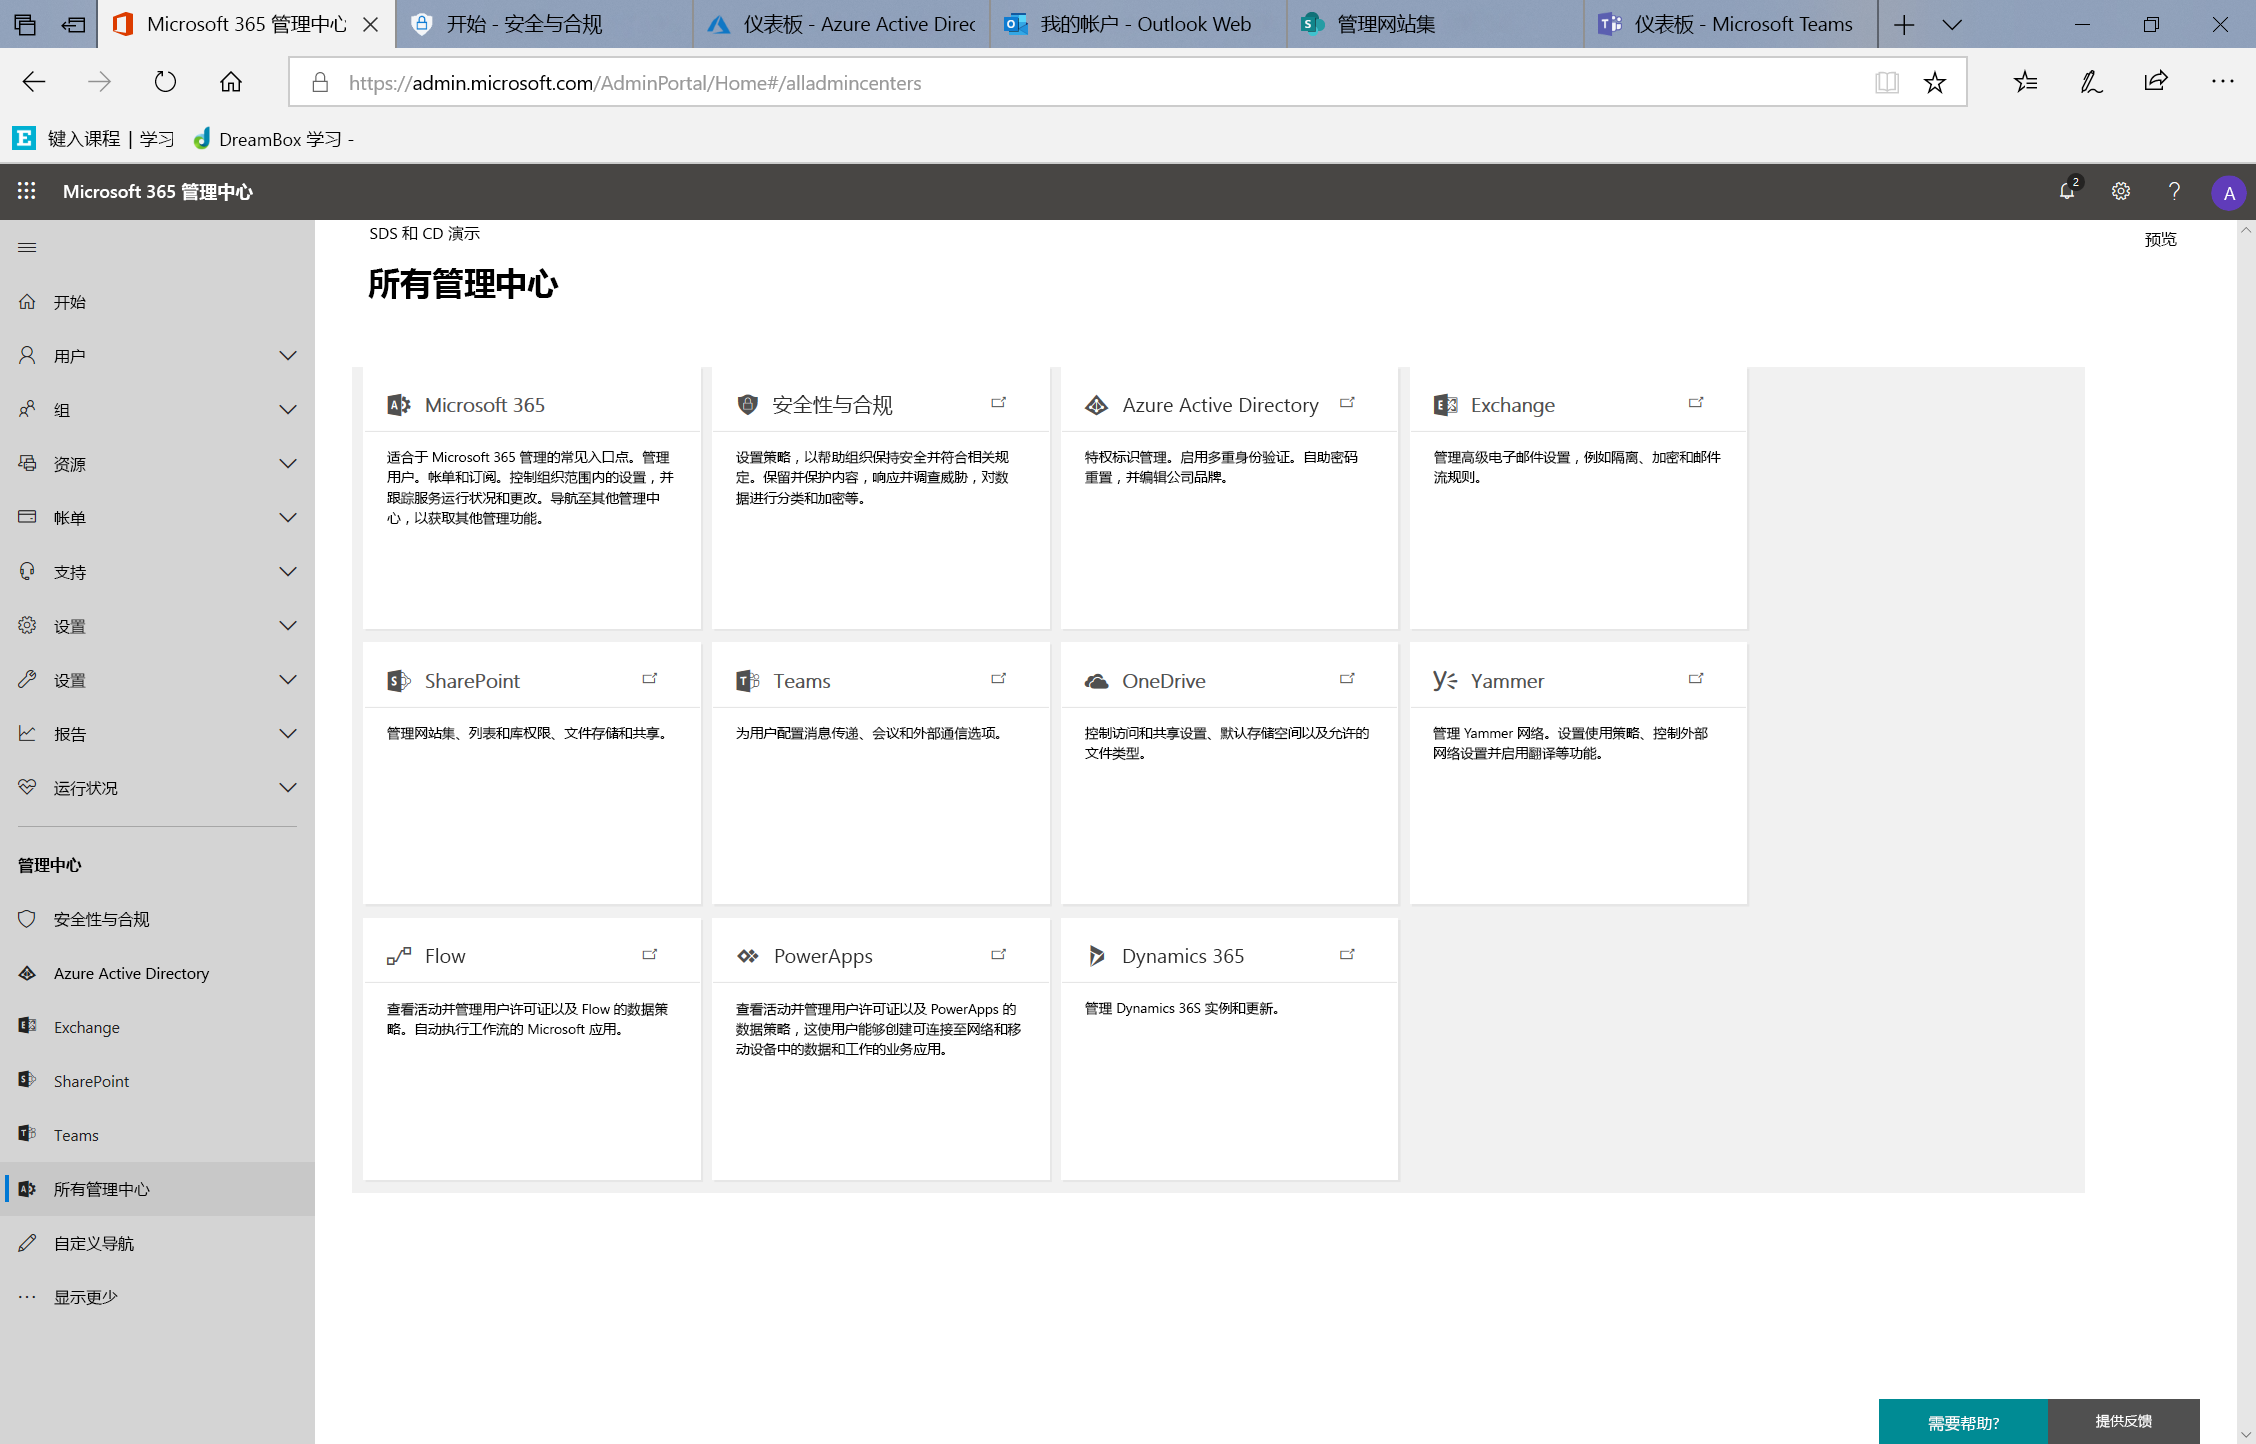Open the Microsoft 365 admin center card
2256x1444 pixels.
pyautogui.click(x=532, y=498)
